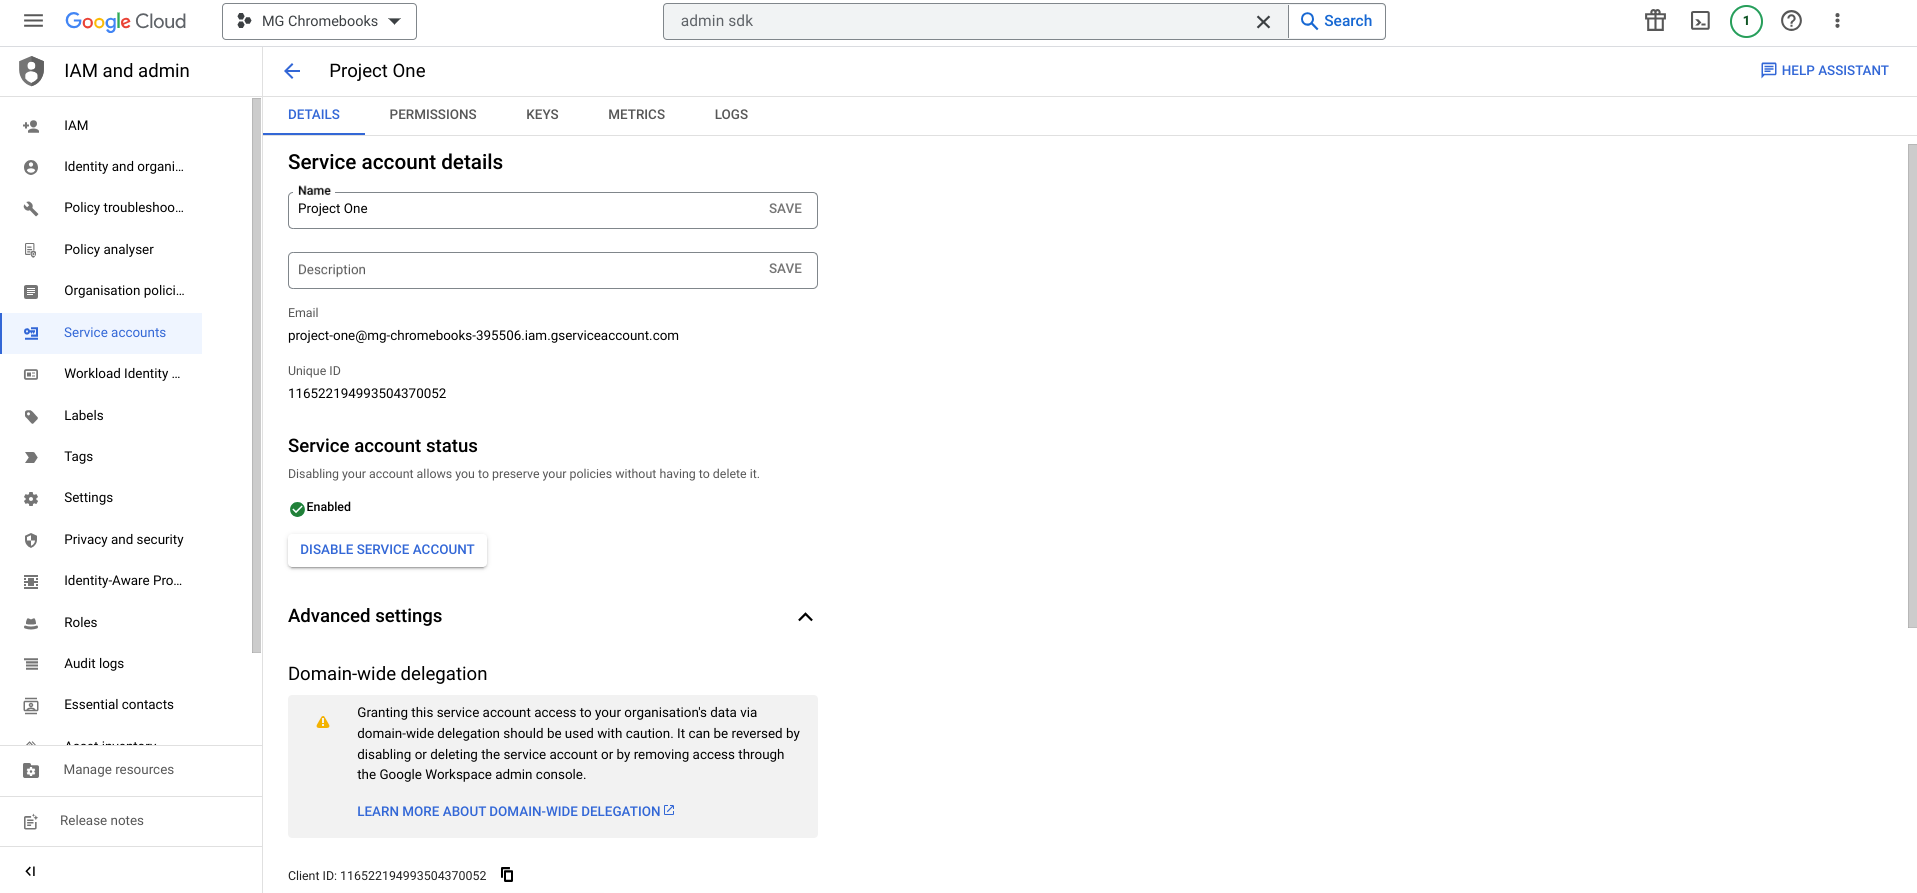The image size is (1917, 893).
Task: Open Labels in the sidebar
Action: (x=84, y=416)
